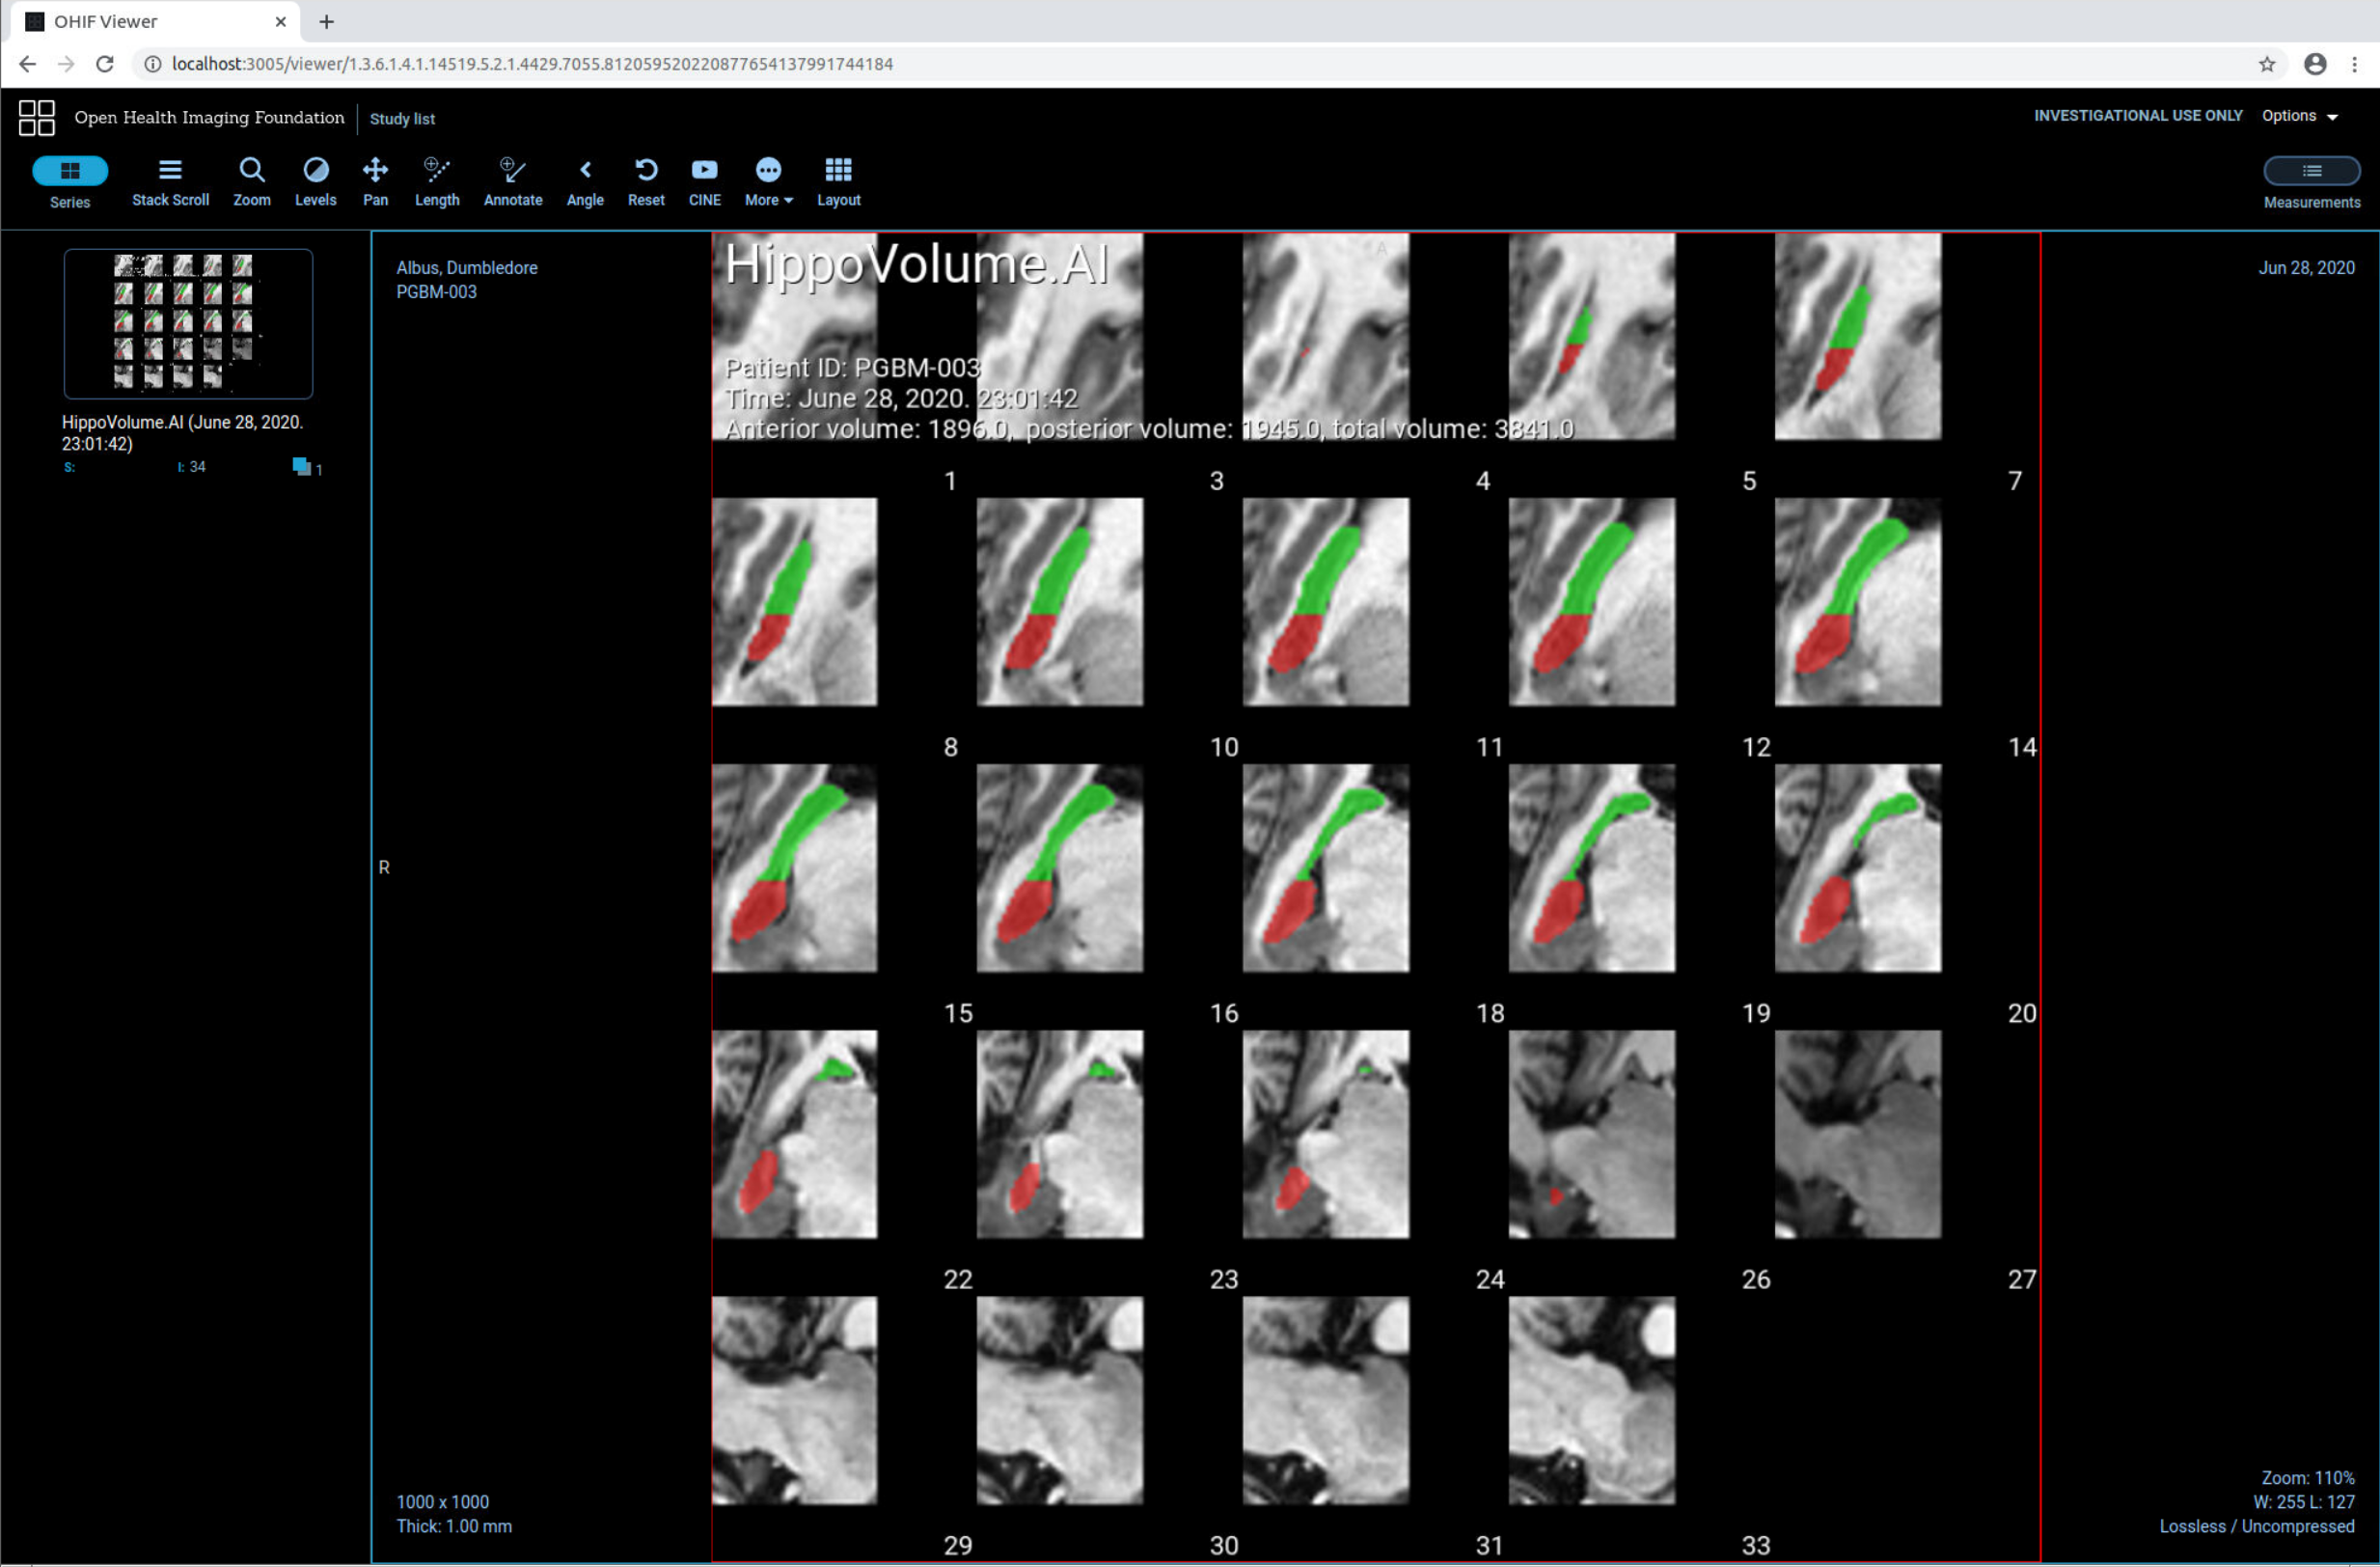This screenshot has width=2380, height=1567.
Task: Pick the Length measurement tool
Action: [x=437, y=181]
